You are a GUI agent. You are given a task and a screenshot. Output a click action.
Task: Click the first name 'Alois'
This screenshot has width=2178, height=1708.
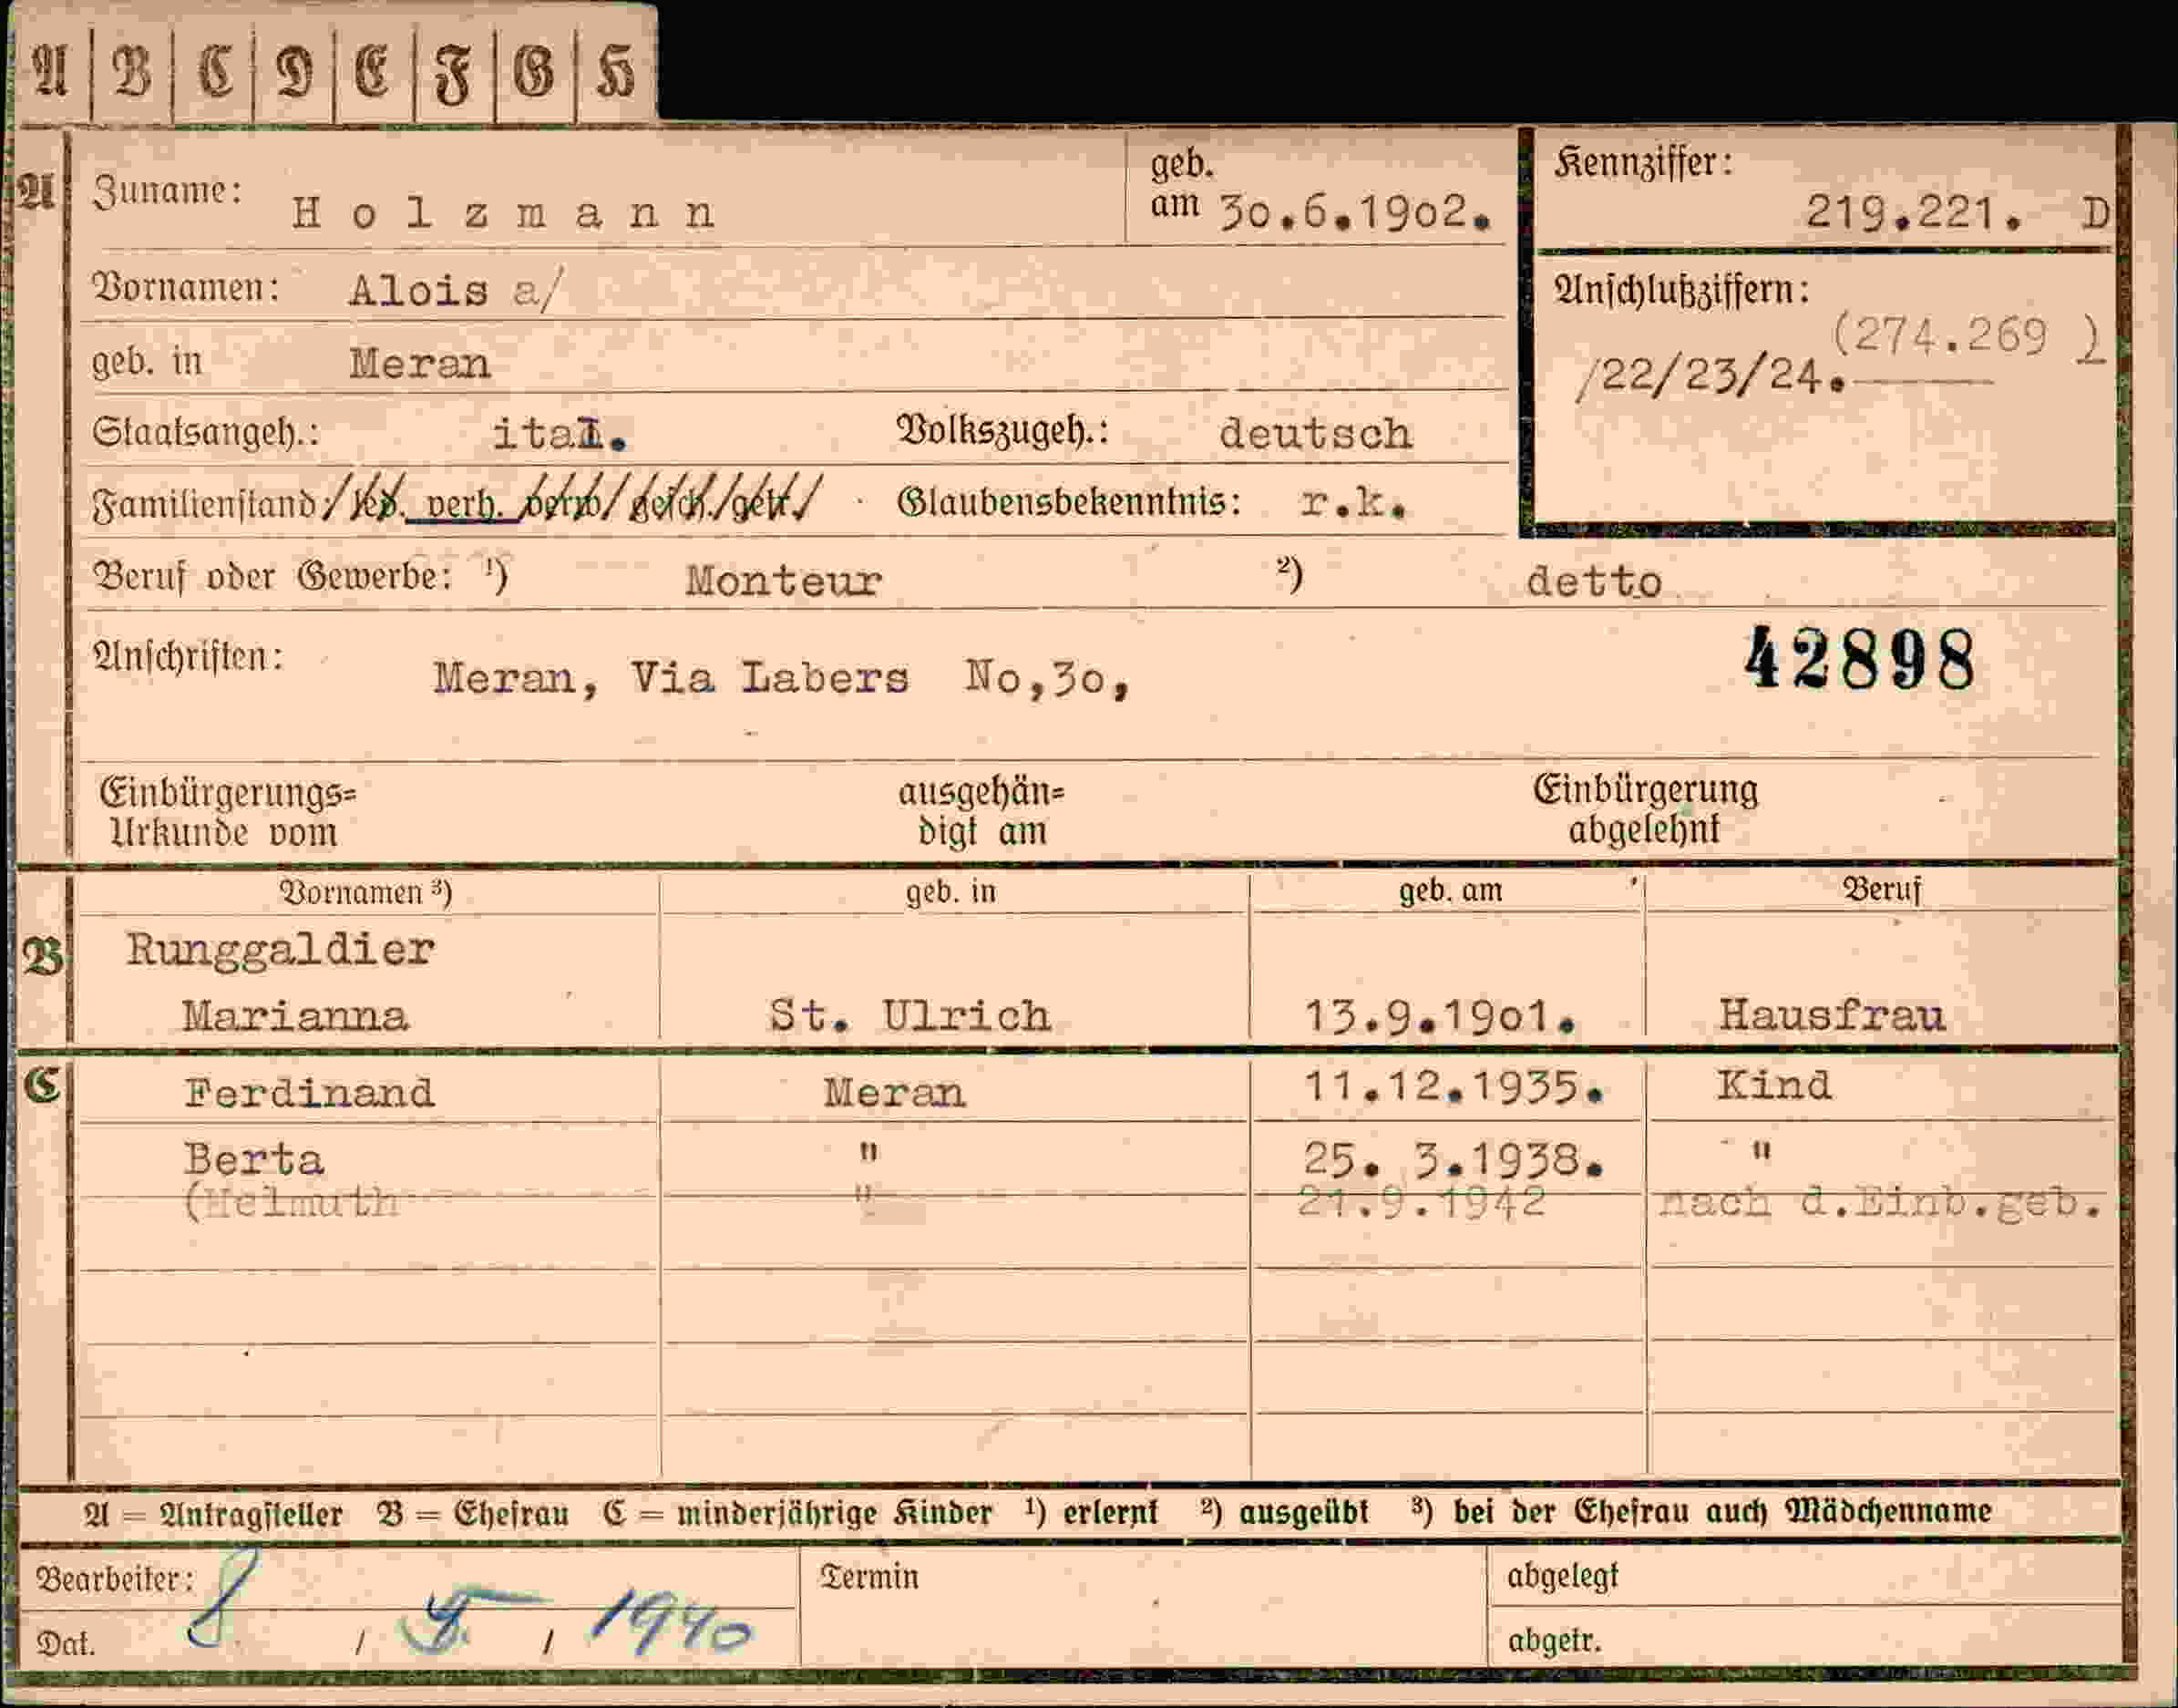click(418, 291)
